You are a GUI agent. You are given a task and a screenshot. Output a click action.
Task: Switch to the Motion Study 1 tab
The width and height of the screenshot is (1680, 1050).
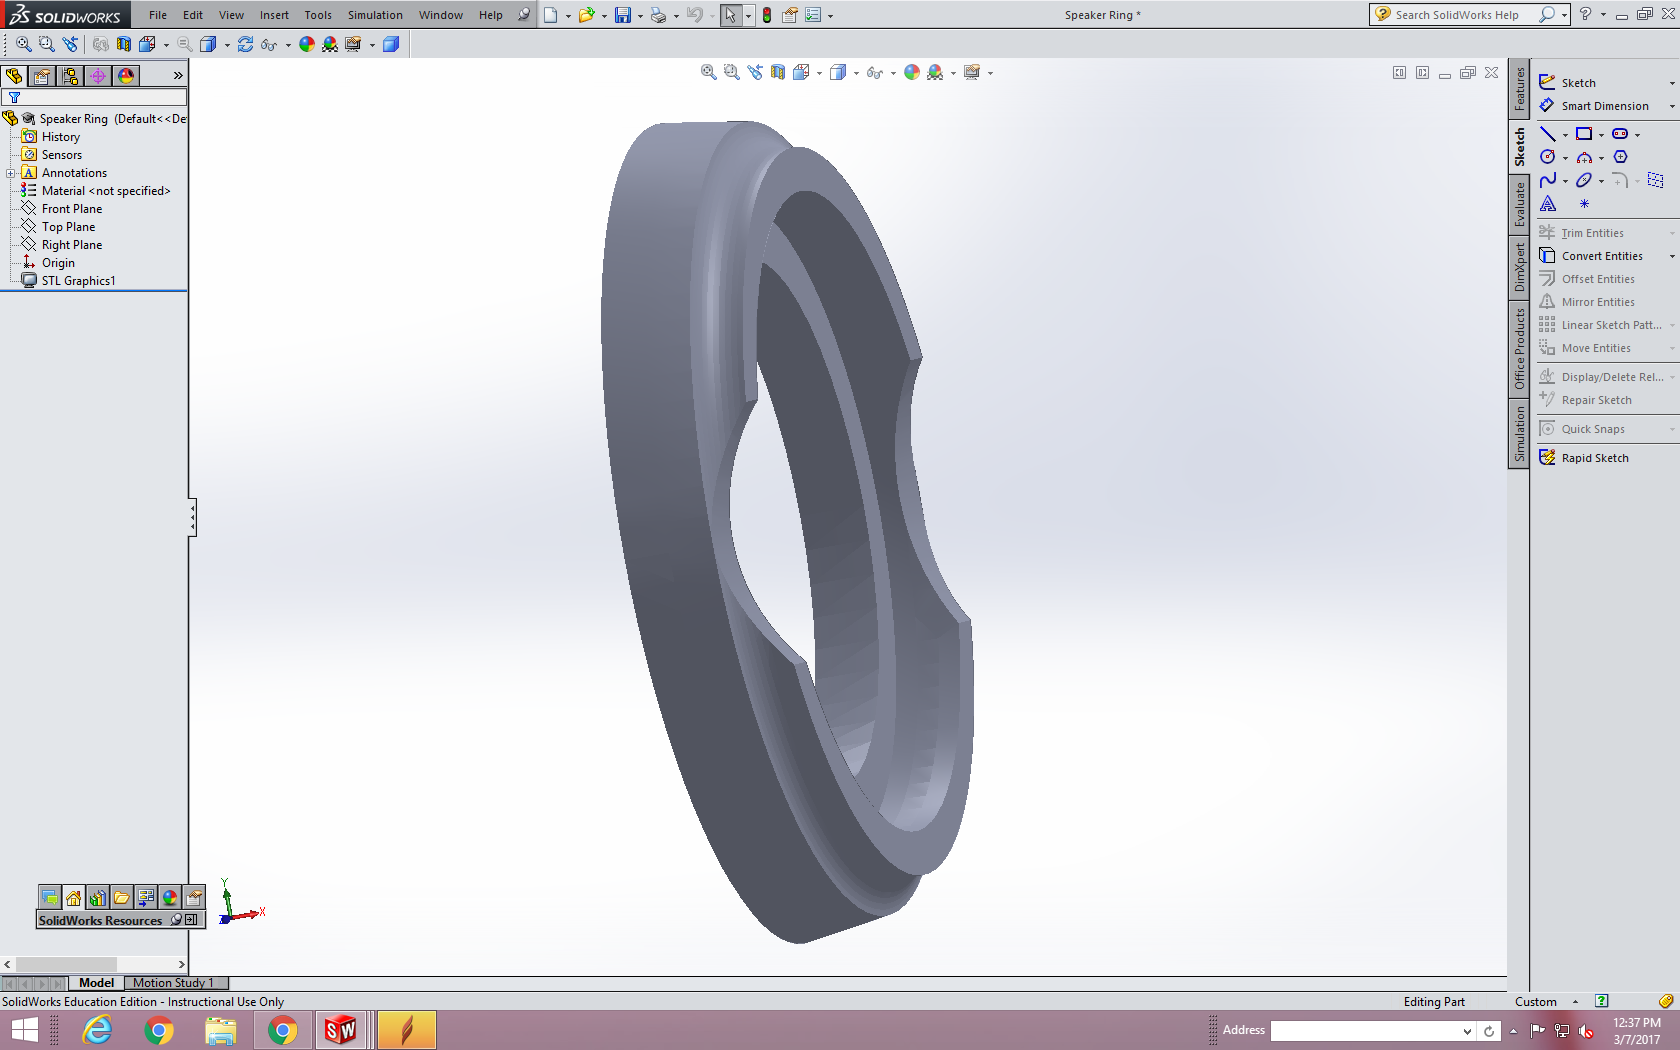(x=175, y=983)
